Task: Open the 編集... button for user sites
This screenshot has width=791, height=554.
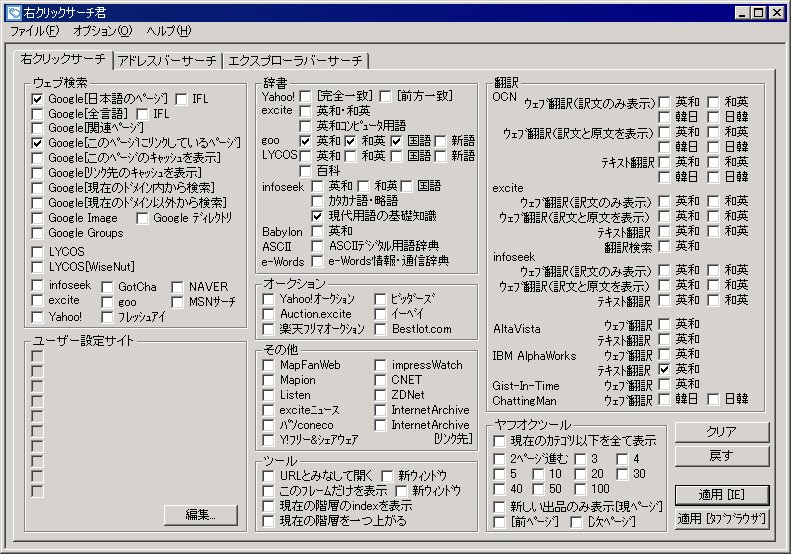Action: tap(200, 515)
